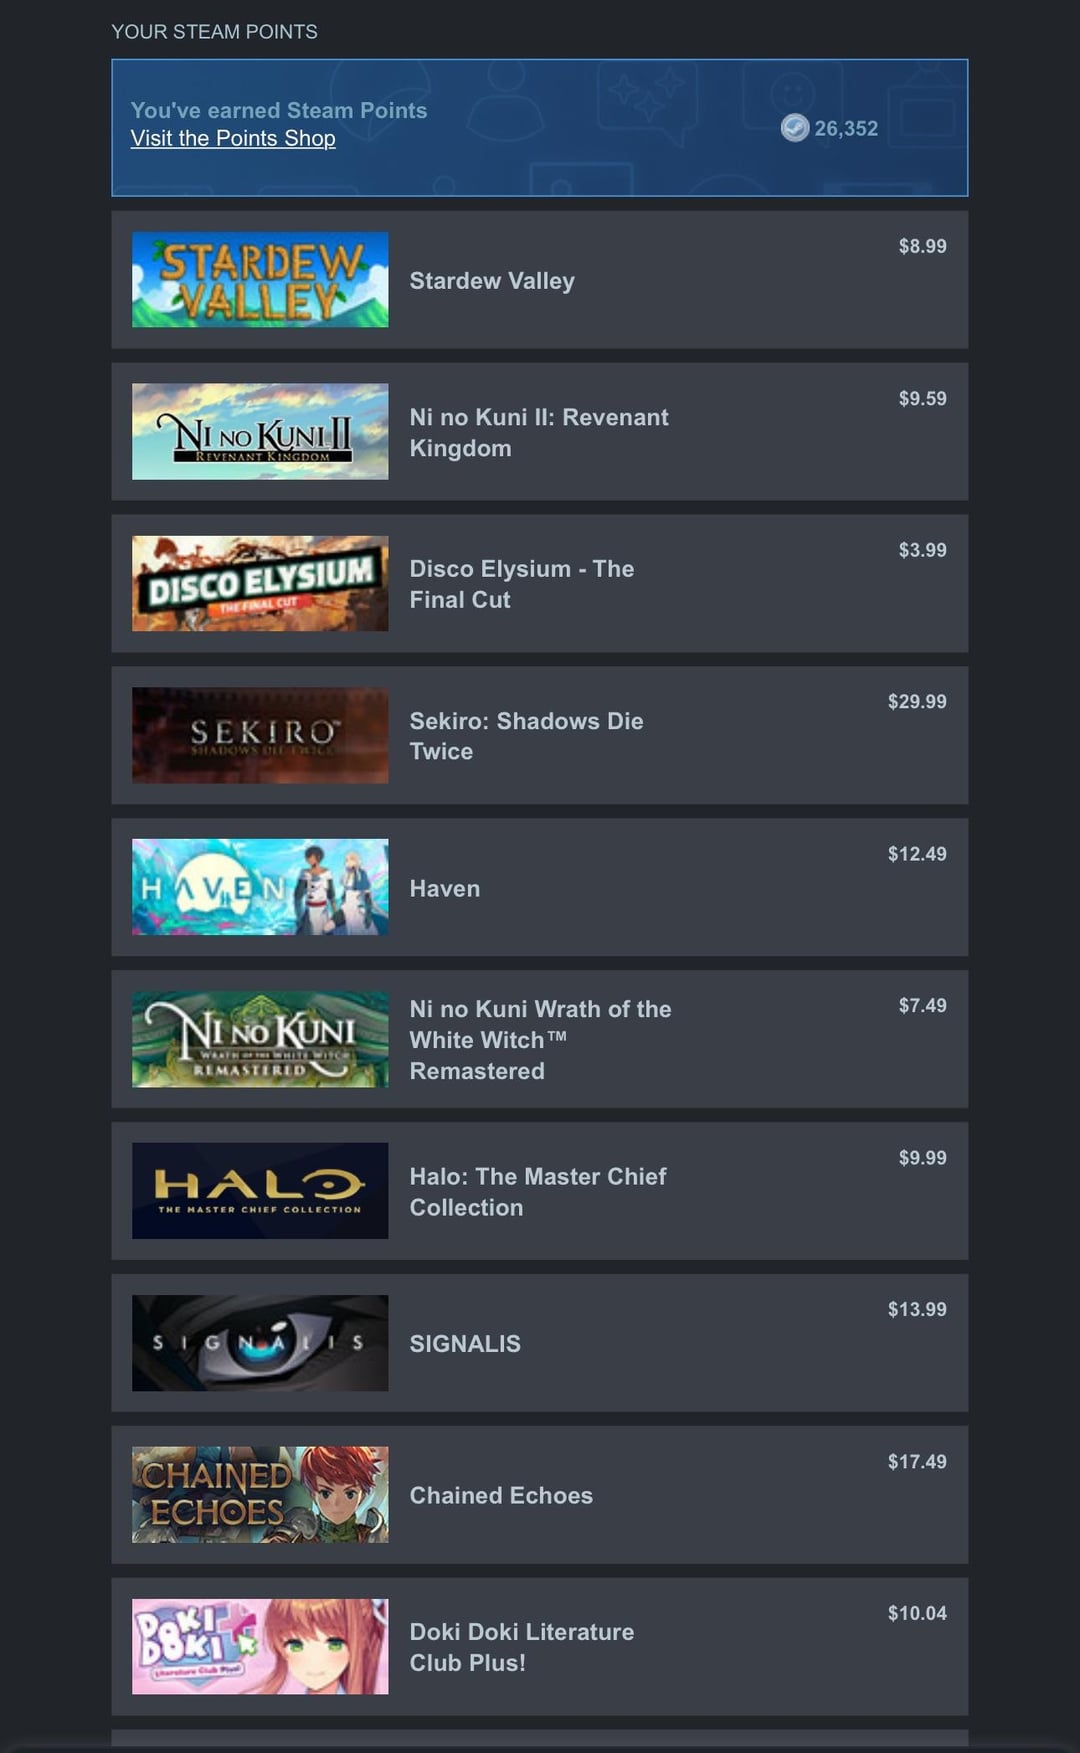Viewport: 1080px width, 1753px height.
Task: Click the Doki Doki Literature Club thumbnail
Action: point(260,1646)
